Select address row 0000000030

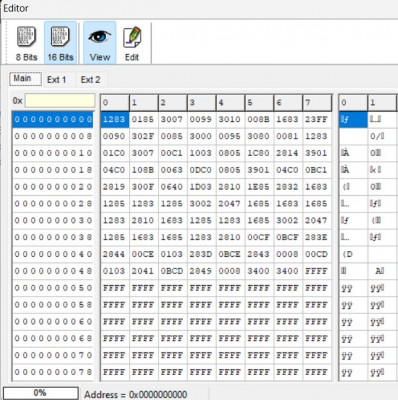(x=53, y=220)
